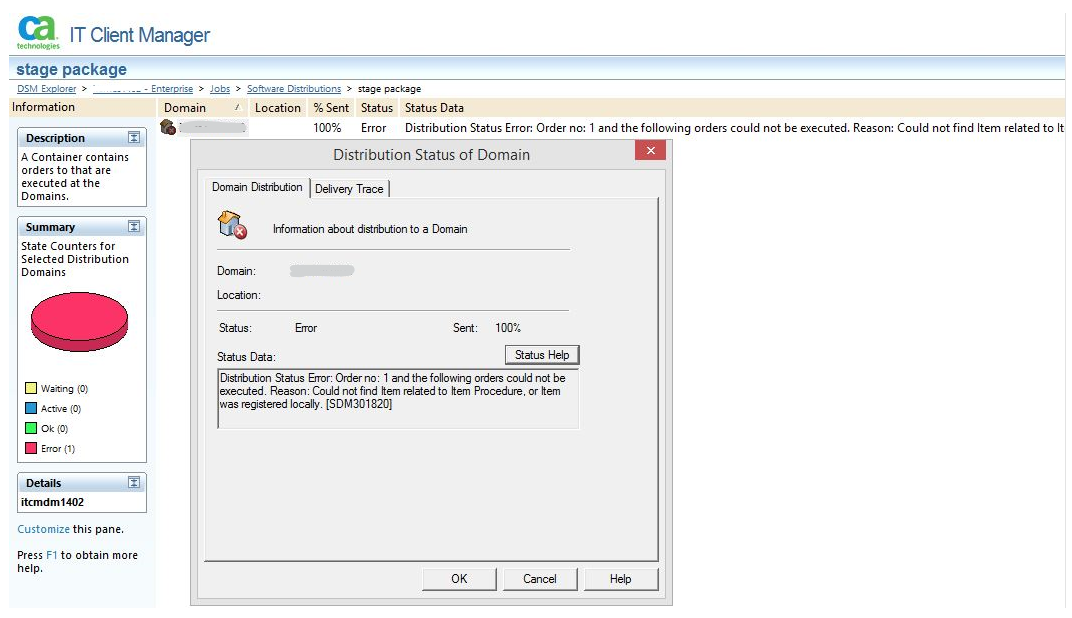Click the 'Error (1)' legend label
Screen dimensions: 1072x618
pos(58,448)
